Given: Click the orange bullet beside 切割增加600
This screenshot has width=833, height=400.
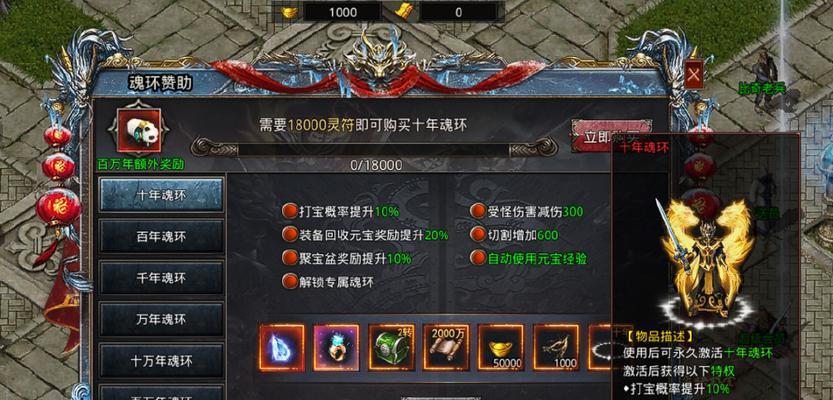Looking at the screenshot, I should 478,234.
